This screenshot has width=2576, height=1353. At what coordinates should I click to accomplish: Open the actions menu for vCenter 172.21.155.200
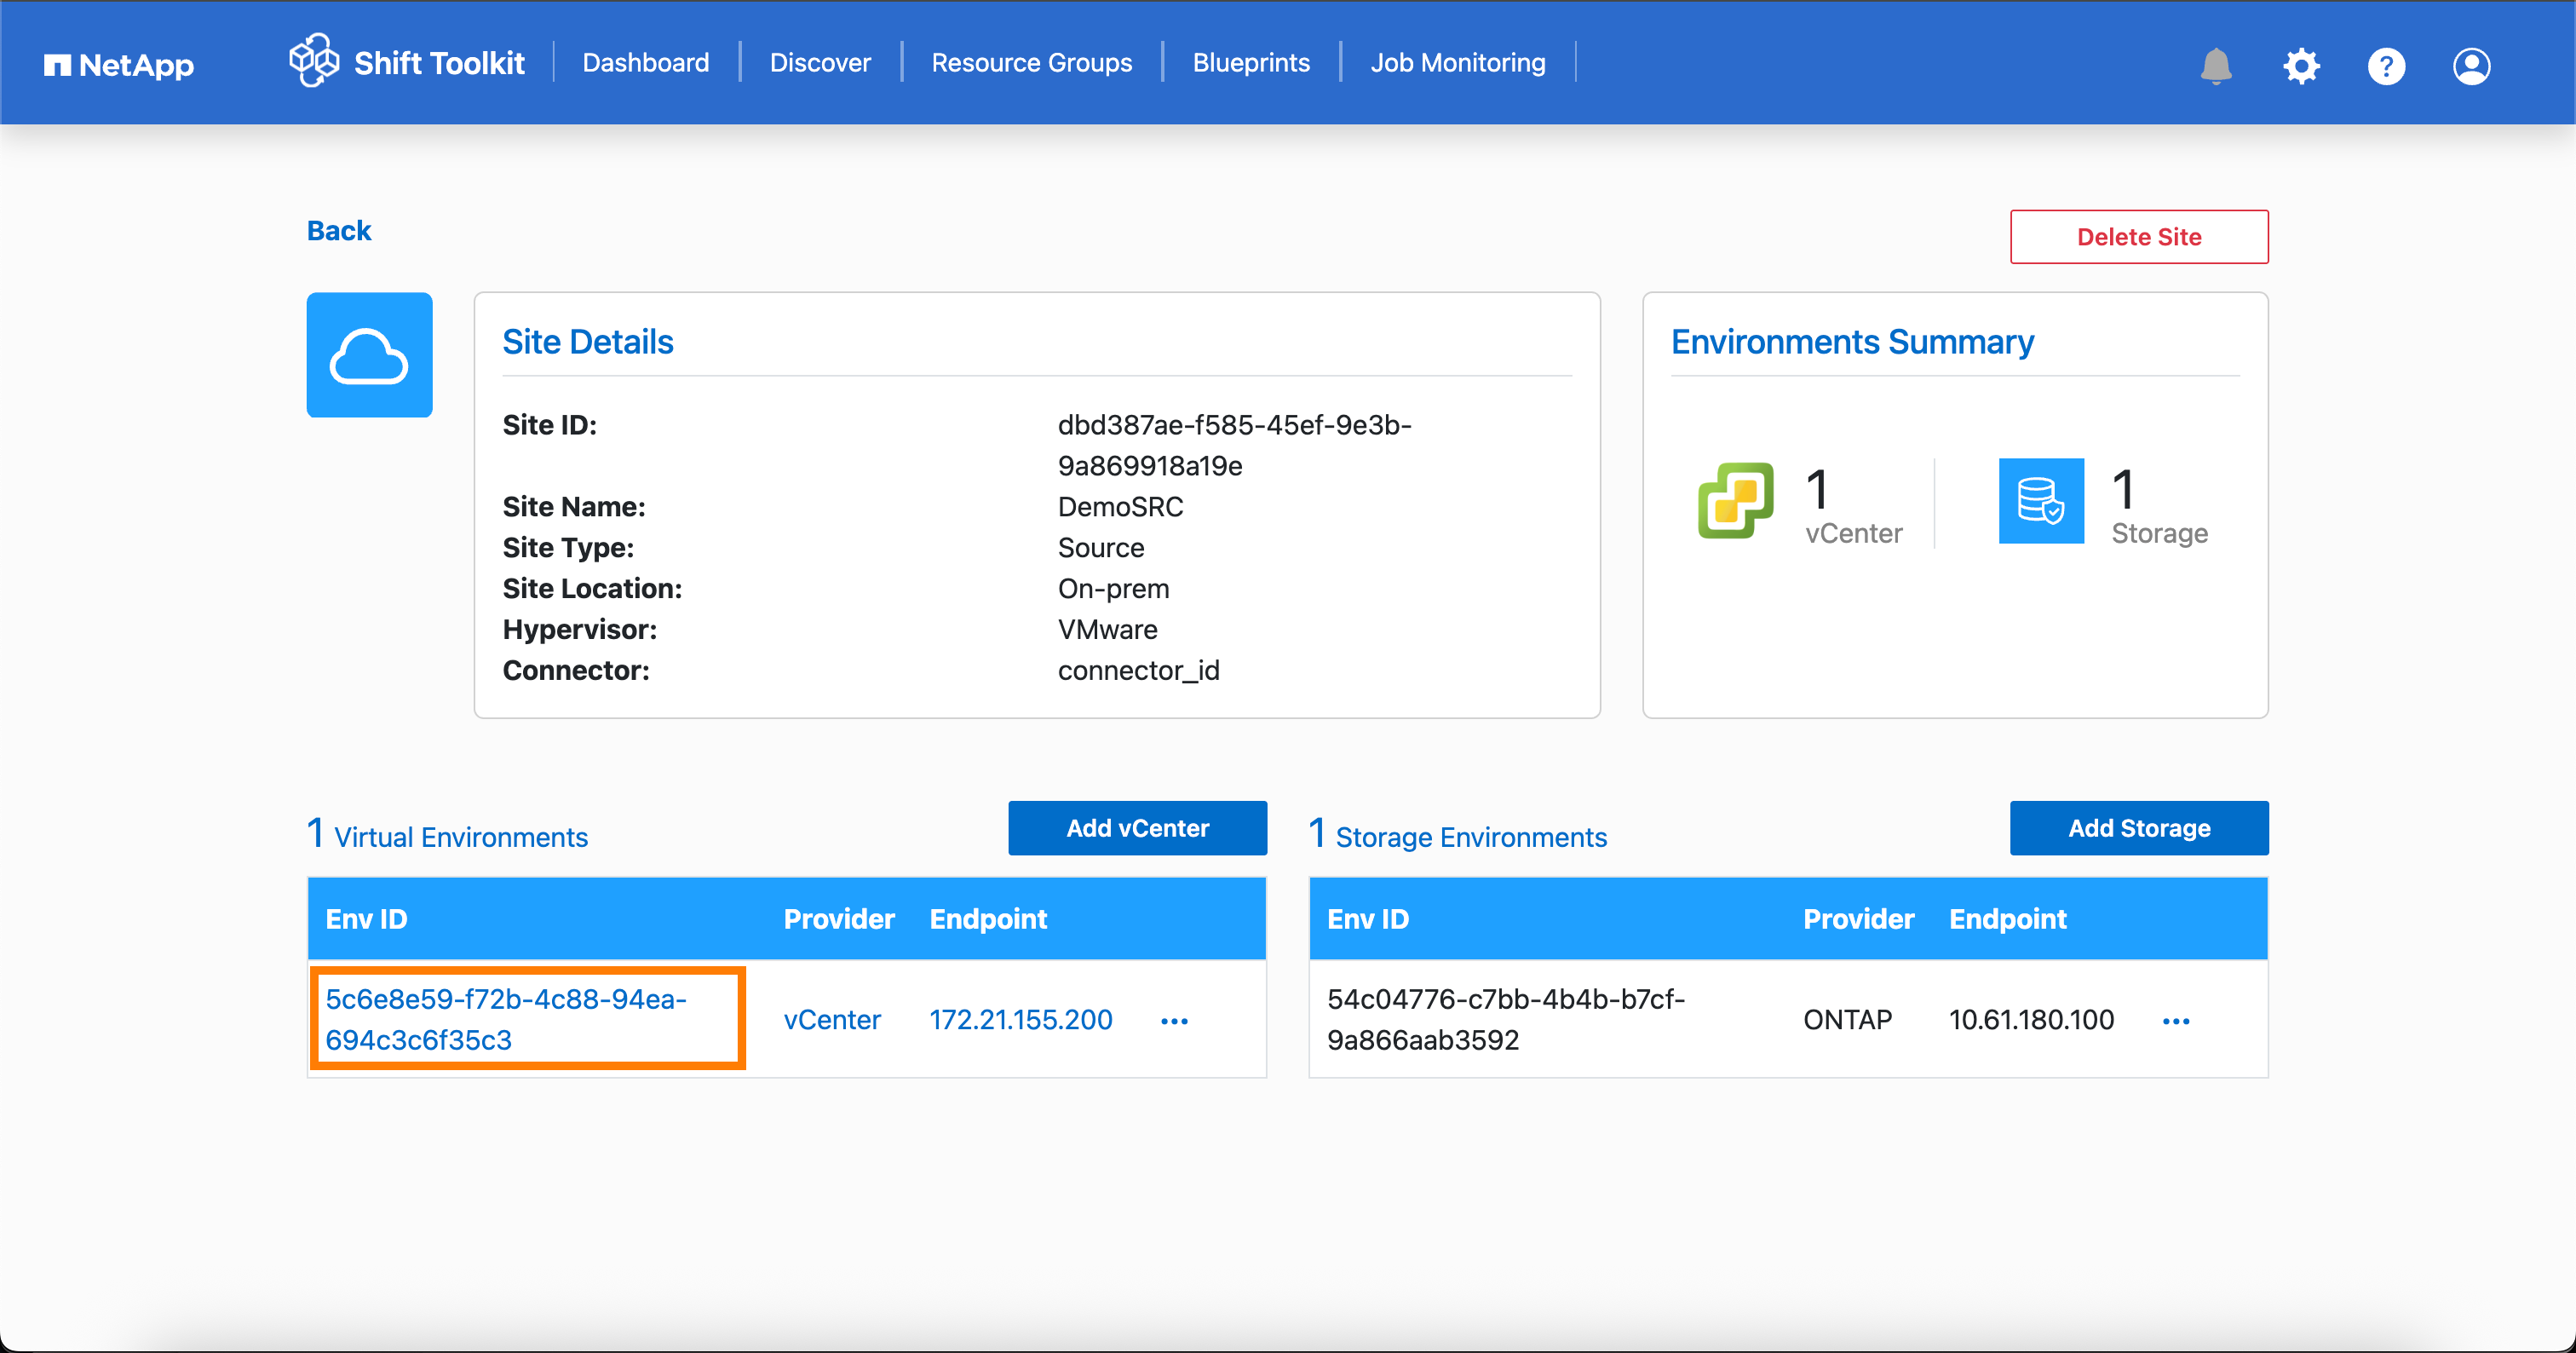click(x=1174, y=1021)
